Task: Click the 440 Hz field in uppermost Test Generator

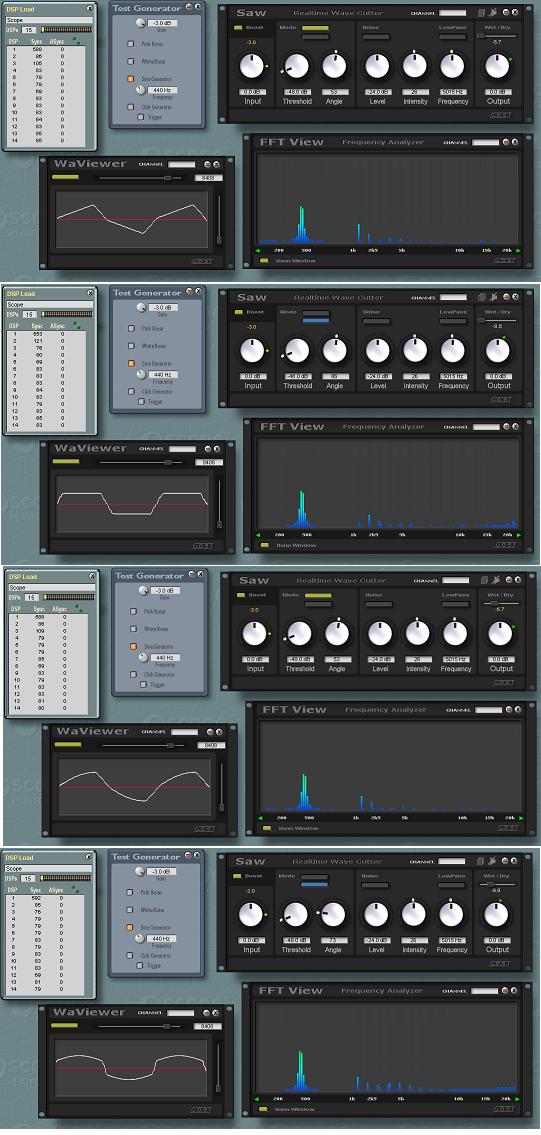Action: [x=161, y=90]
